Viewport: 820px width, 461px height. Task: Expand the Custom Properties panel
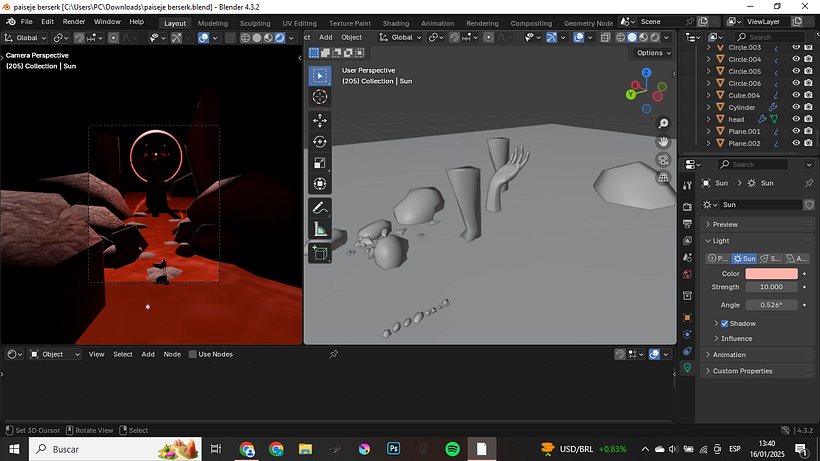[740, 371]
